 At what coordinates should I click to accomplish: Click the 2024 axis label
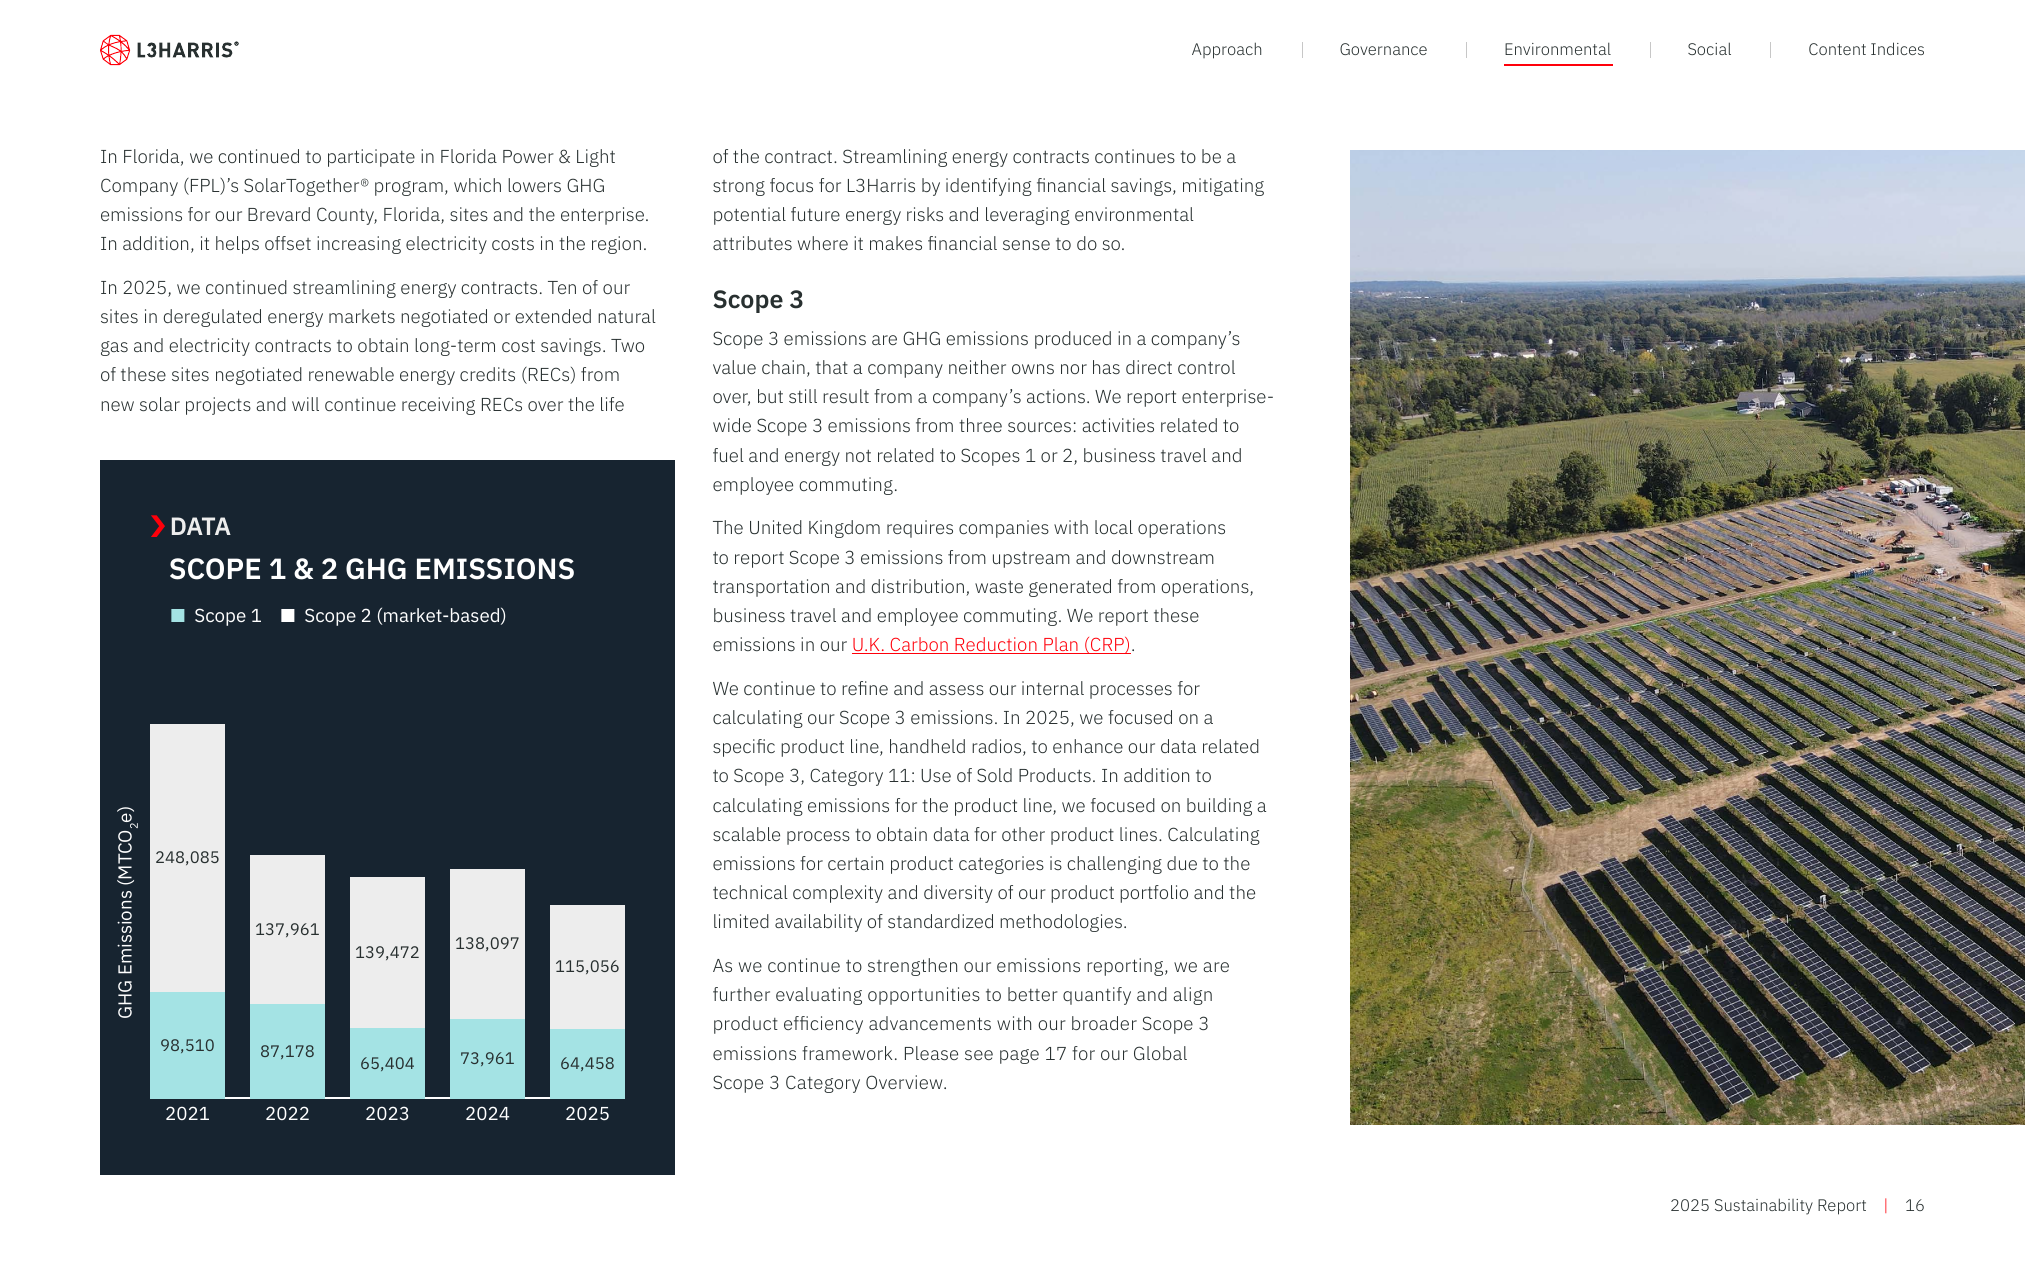pos(487,1114)
